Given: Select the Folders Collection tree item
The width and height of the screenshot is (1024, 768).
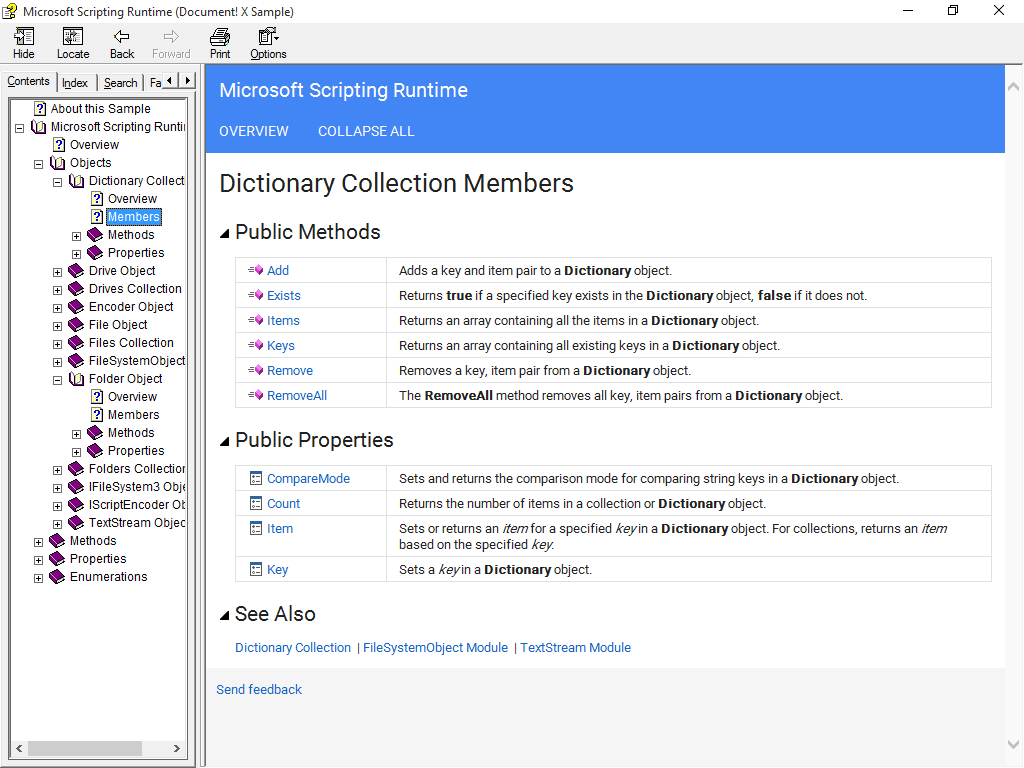Looking at the screenshot, I should coord(137,469).
